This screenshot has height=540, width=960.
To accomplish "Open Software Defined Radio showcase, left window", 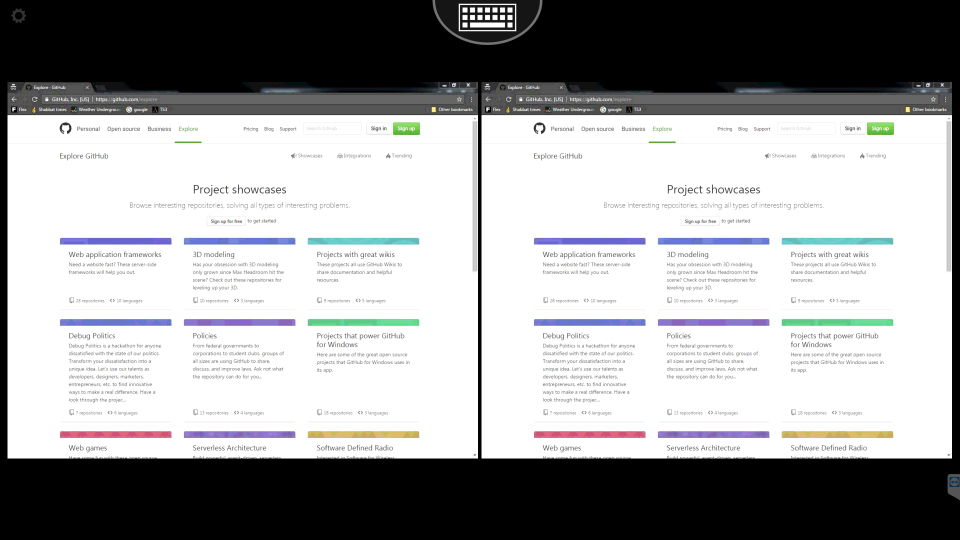I will (x=354, y=448).
